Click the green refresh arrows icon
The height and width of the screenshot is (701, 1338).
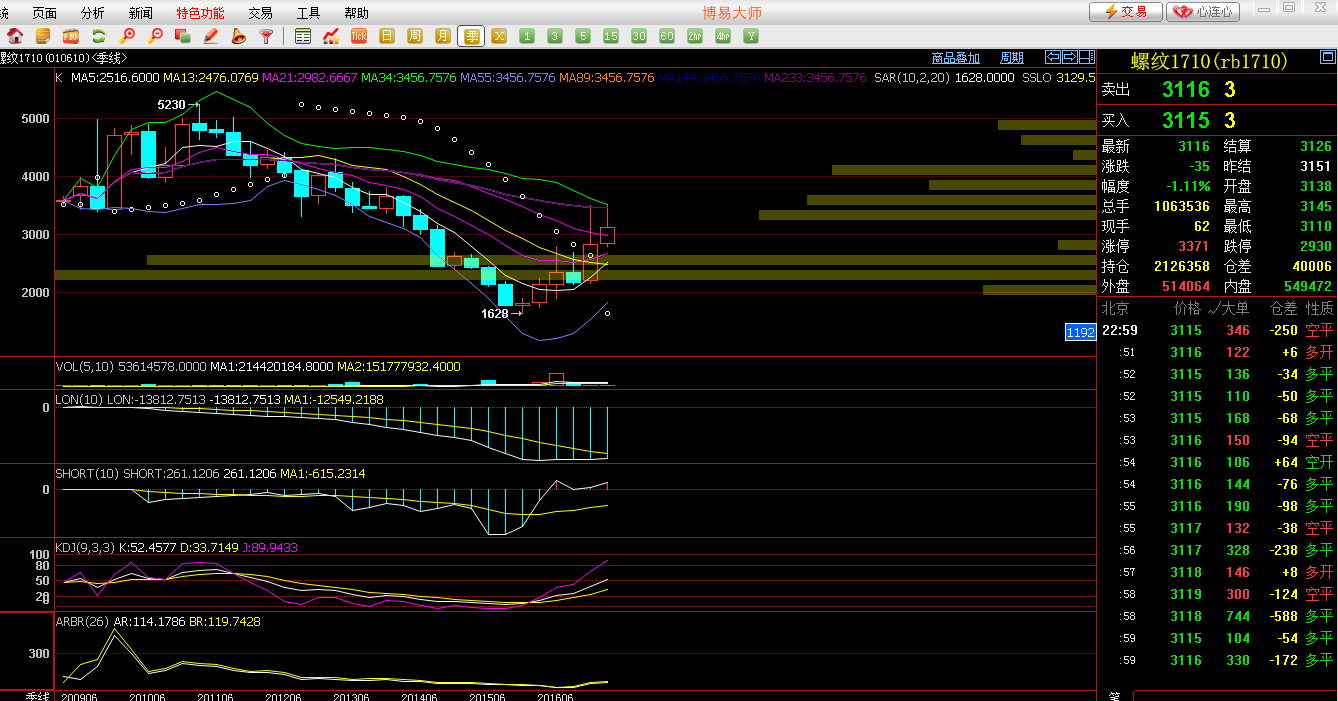click(99, 36)
